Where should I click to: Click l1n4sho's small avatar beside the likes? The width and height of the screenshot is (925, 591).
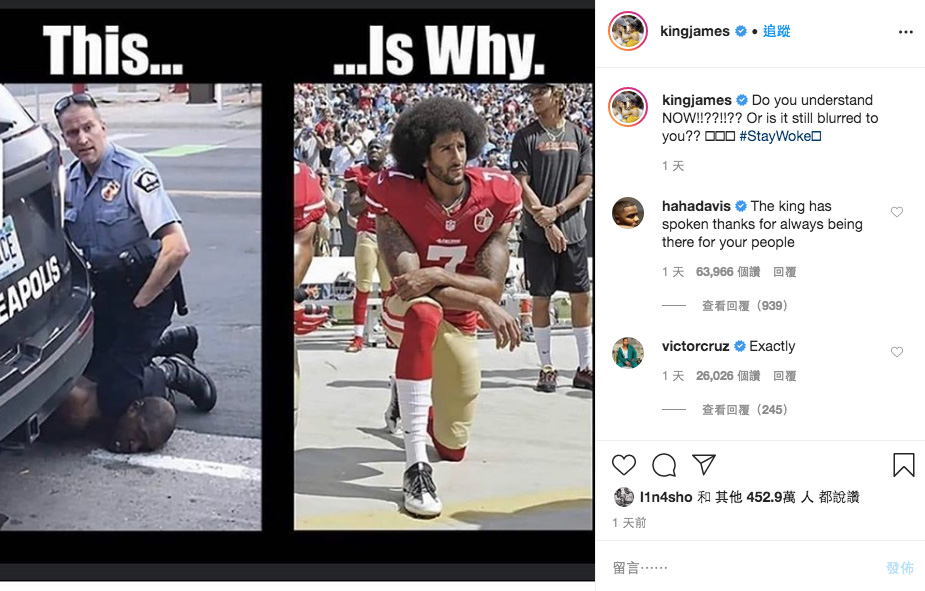[x=624, y=497]
